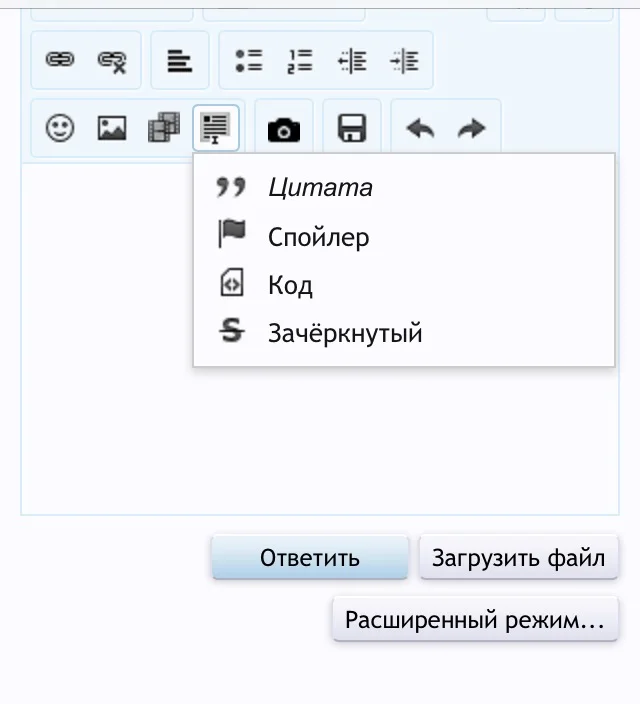Click the insert image icon
Screen dimensions: 640x704
click(x=112, y=128)
